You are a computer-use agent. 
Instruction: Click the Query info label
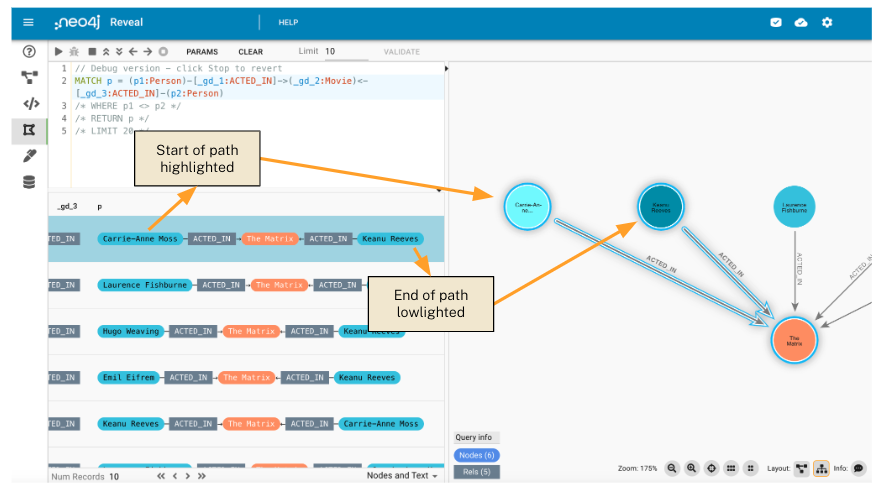coord(474,437)
